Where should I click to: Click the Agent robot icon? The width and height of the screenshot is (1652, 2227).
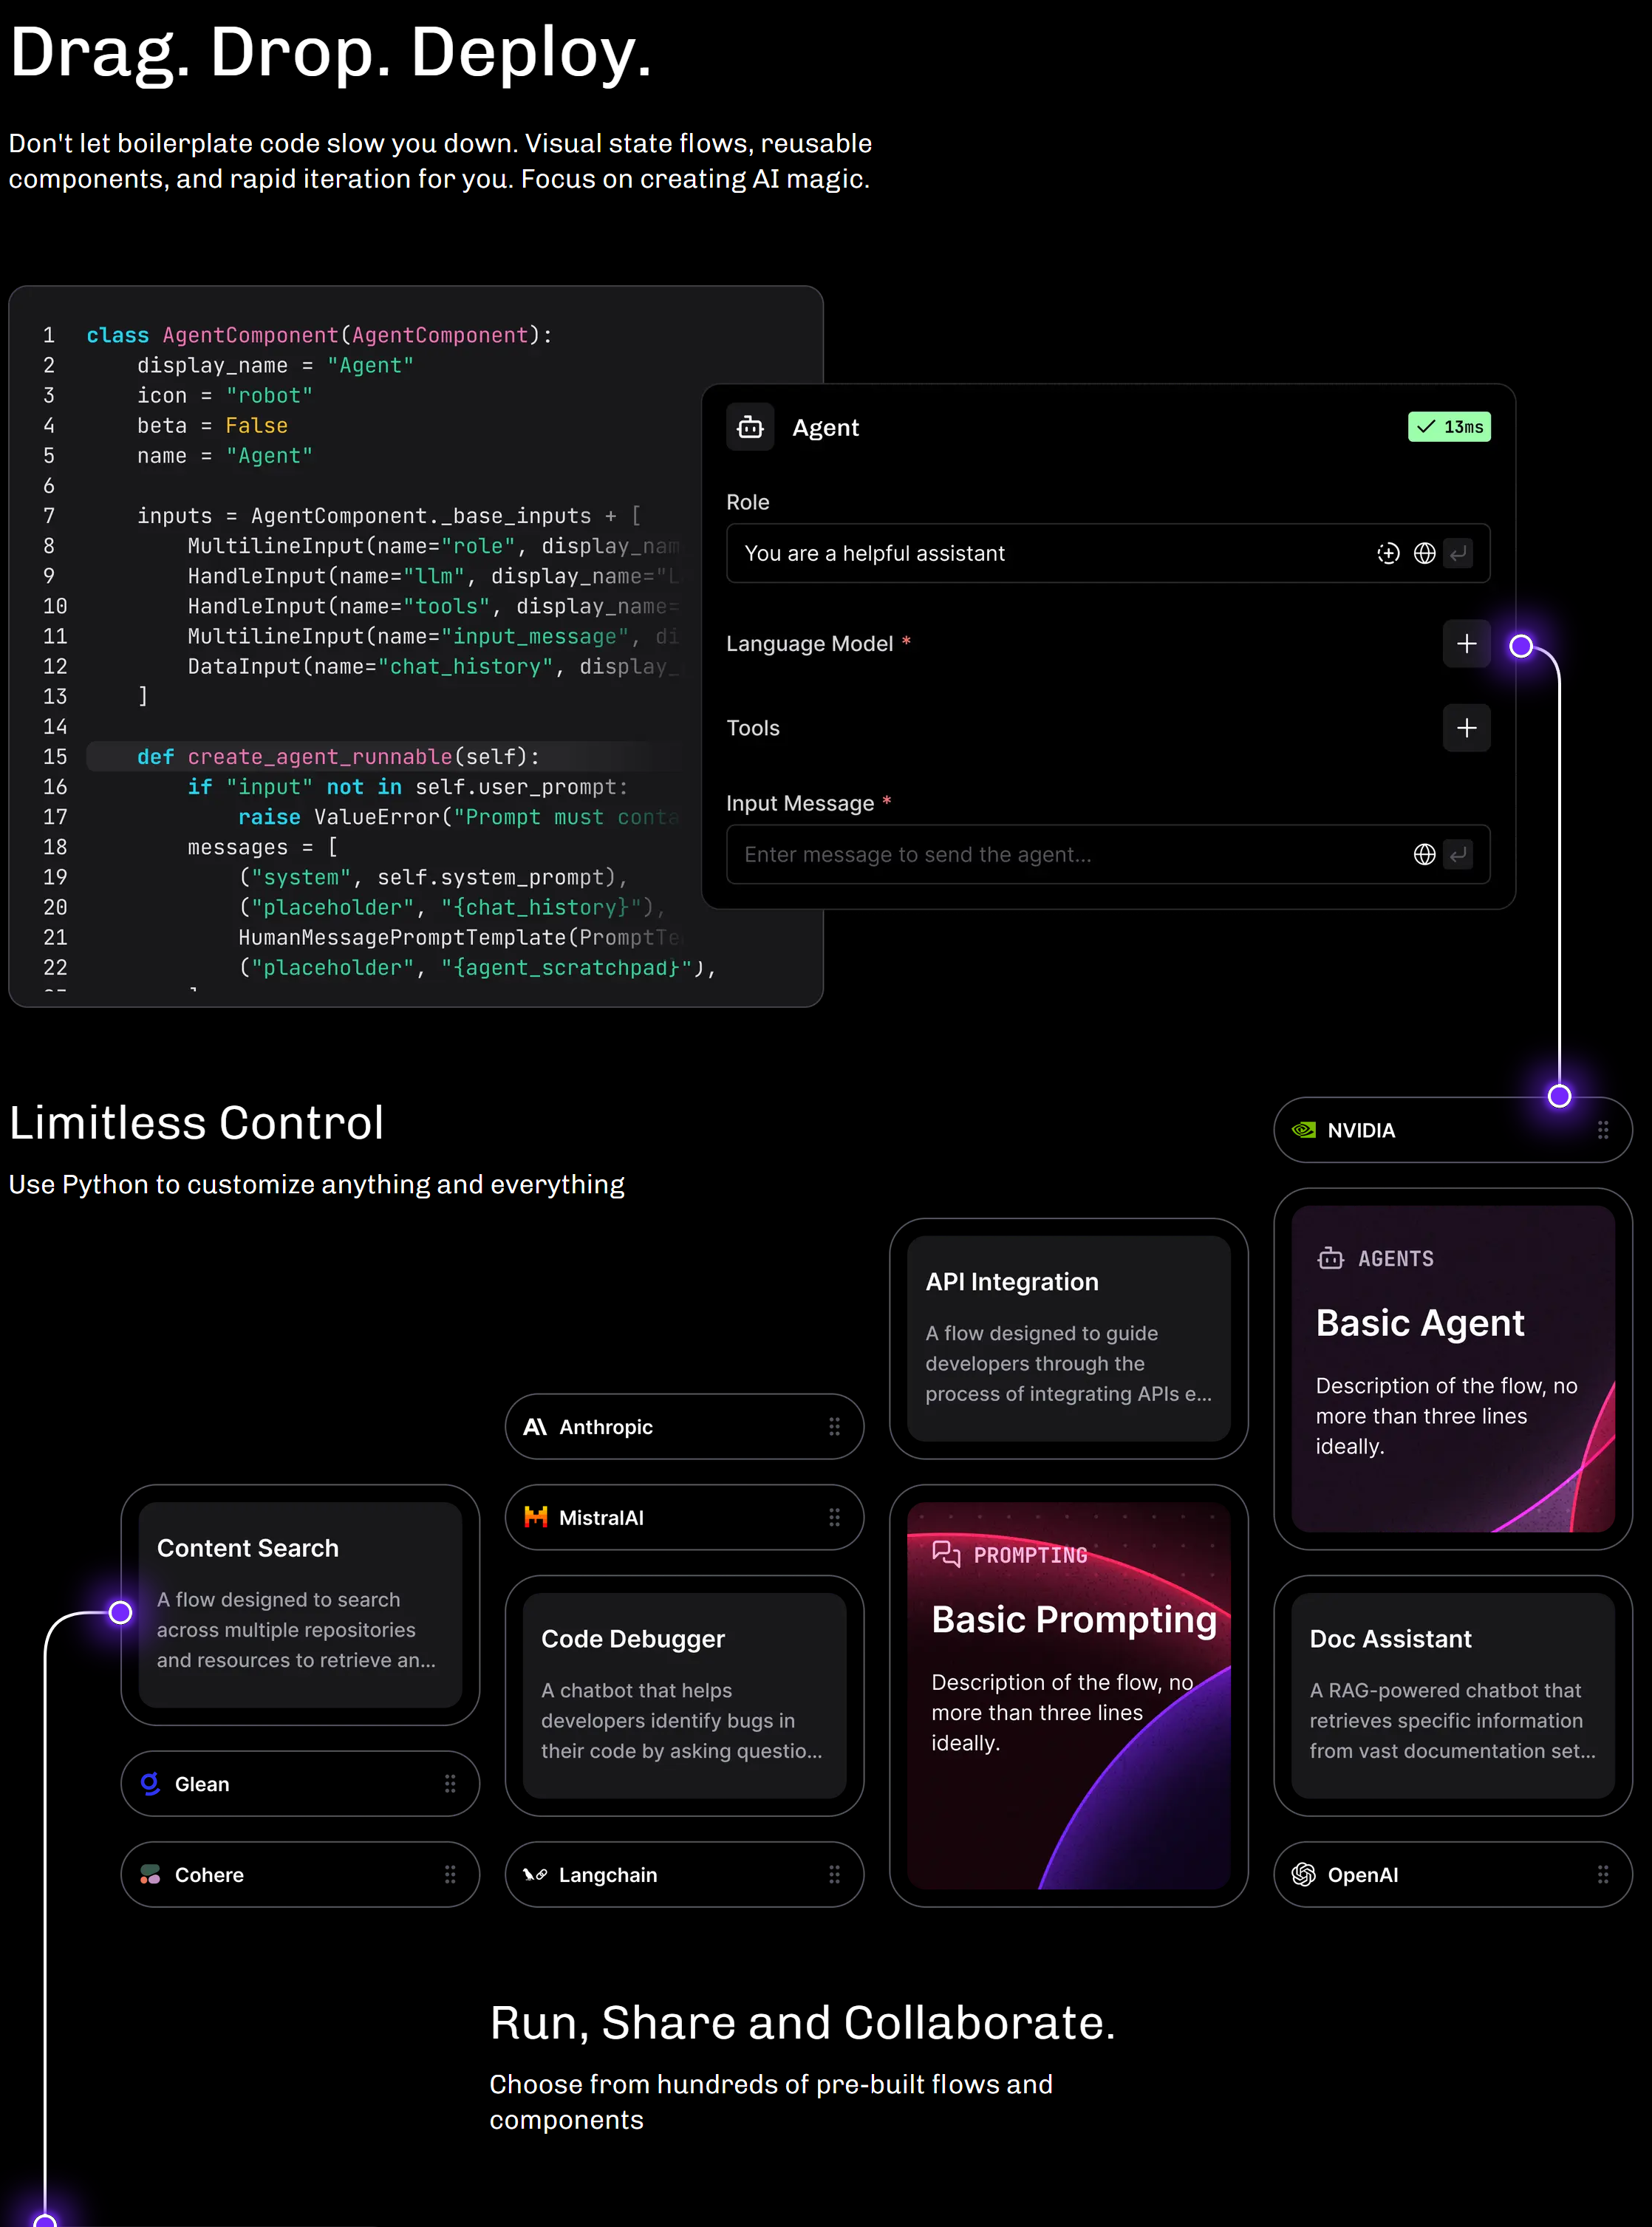coord(750,428)
